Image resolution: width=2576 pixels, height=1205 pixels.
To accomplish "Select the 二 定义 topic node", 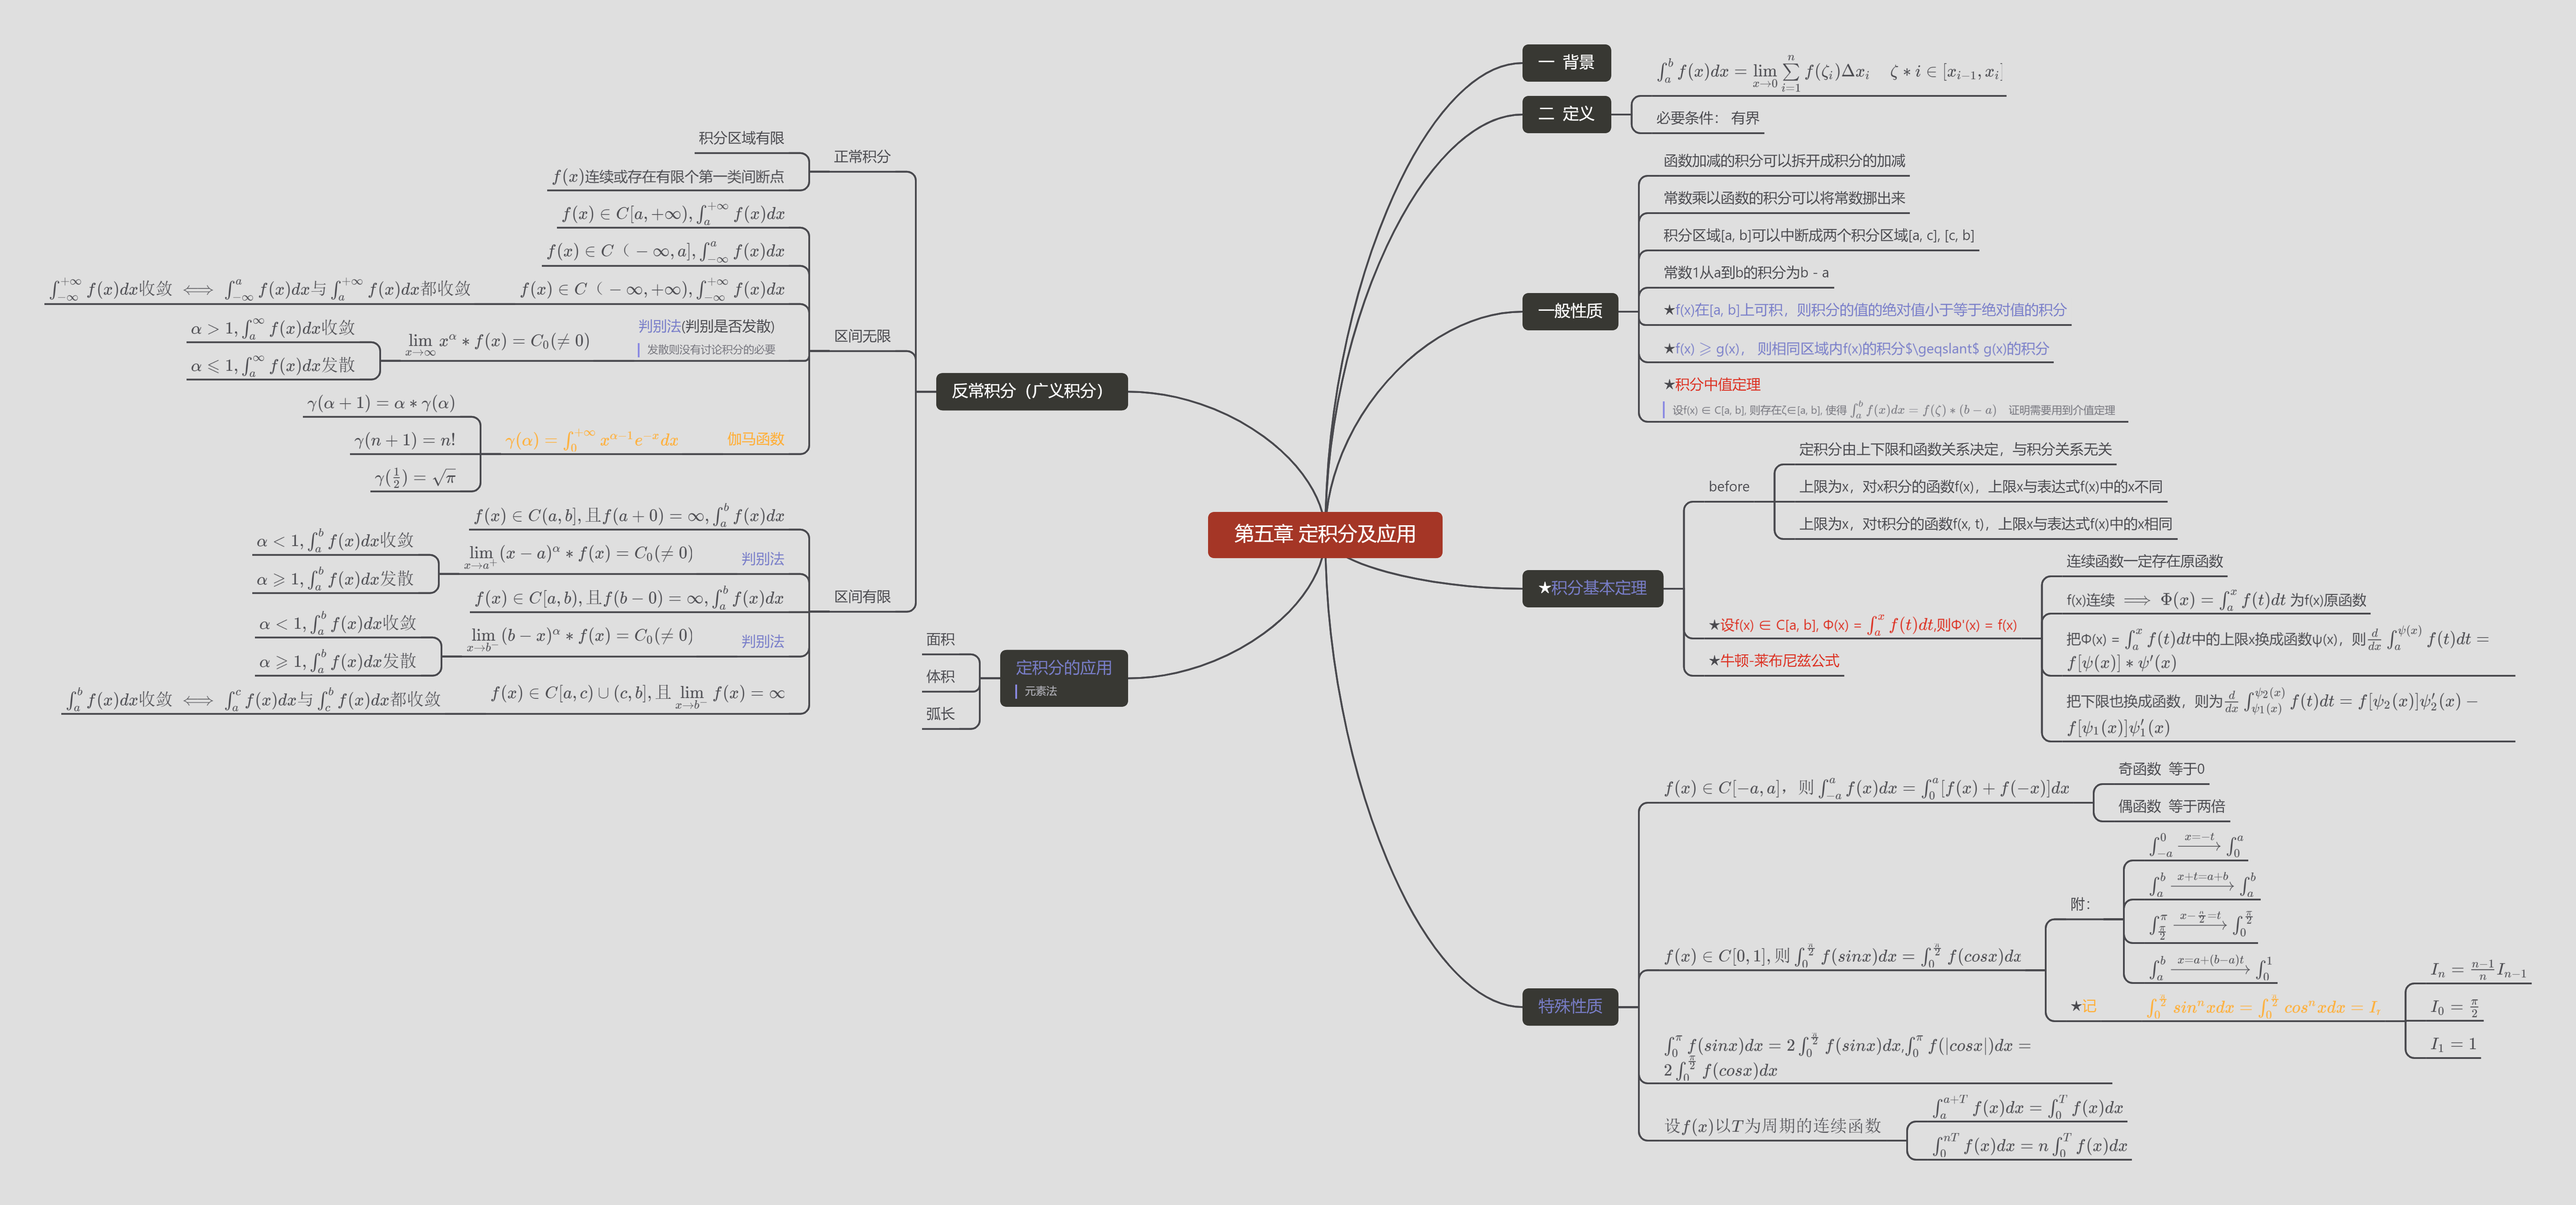I will (1566, 114).
